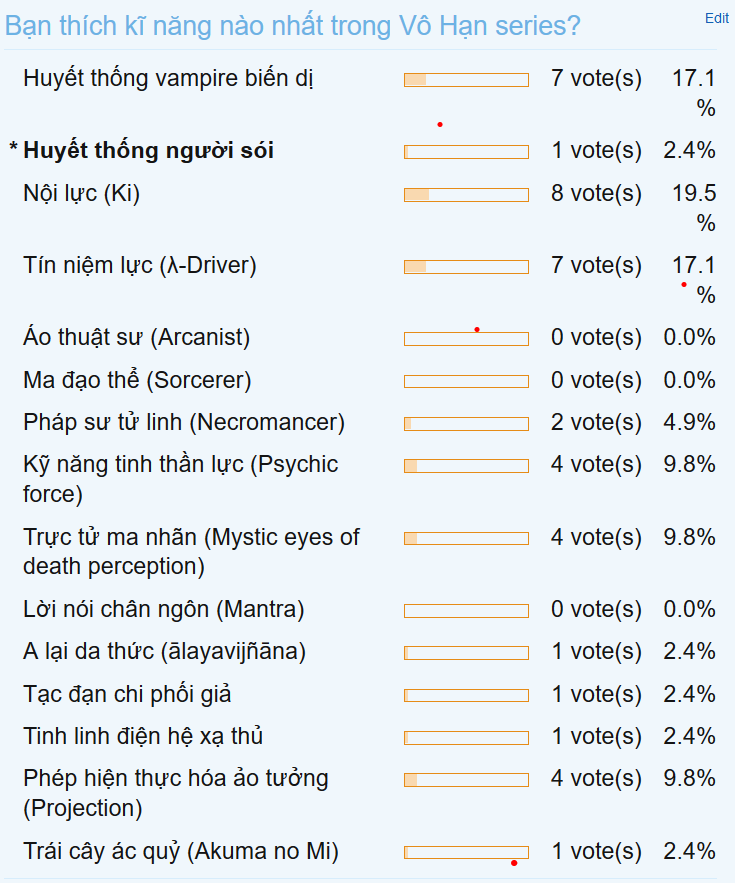Select the bold 'Huyết thống người sói' option
This screenshot has height=883, width=735.
pyautogui.click(x=148, y=151)
